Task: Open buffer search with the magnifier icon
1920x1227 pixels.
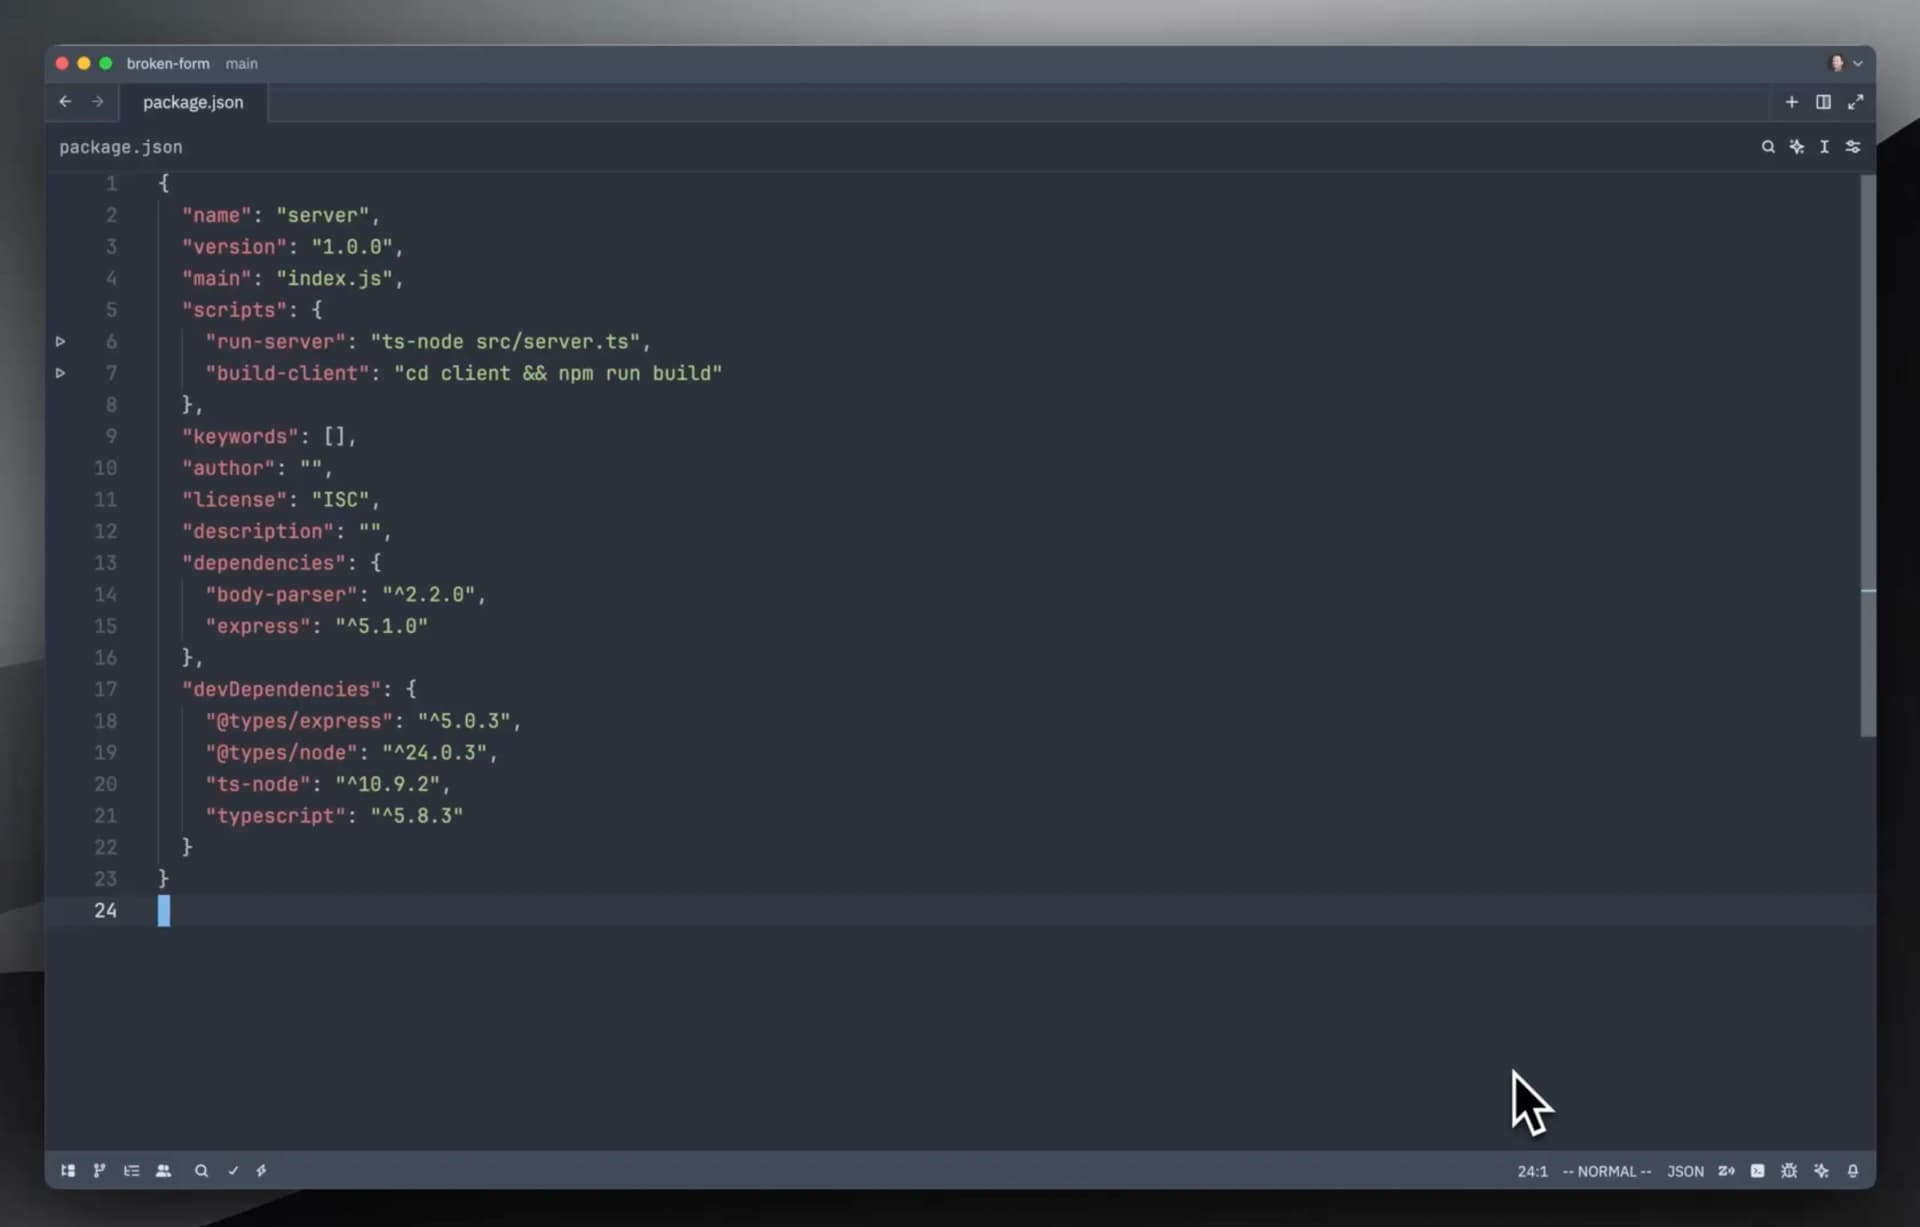Action: coord(1768,147)
